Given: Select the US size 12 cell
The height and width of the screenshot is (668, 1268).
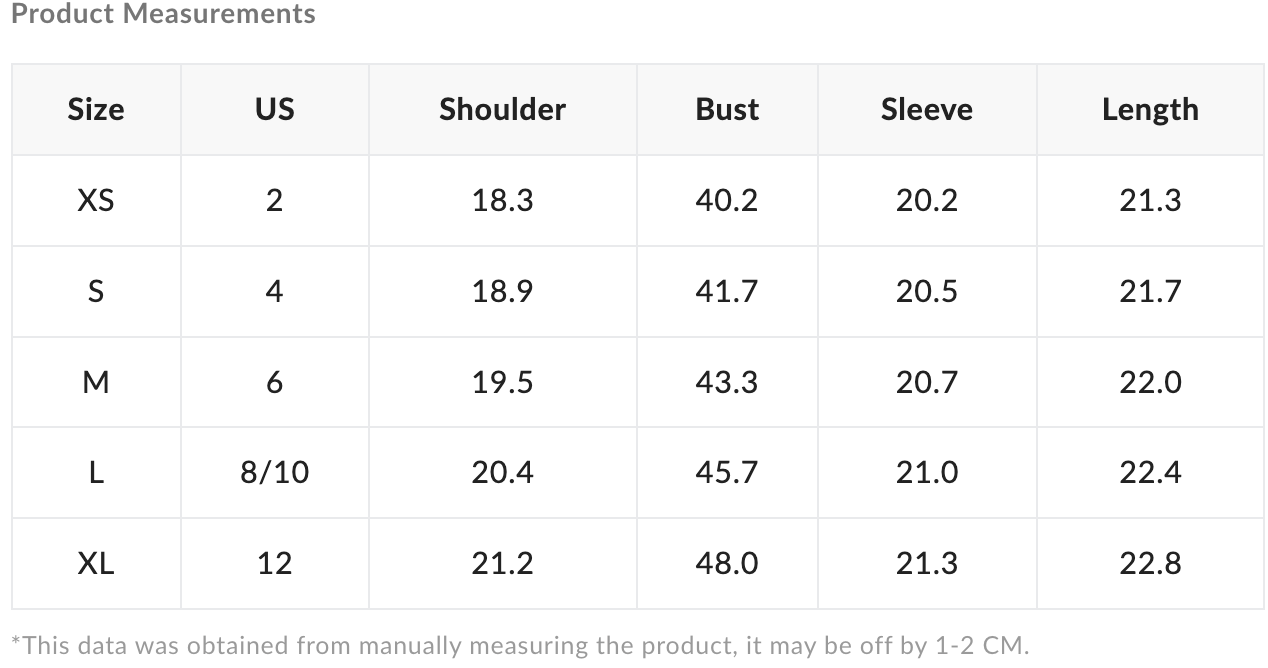Looking at the screenshot, I should tap(274, 563).
